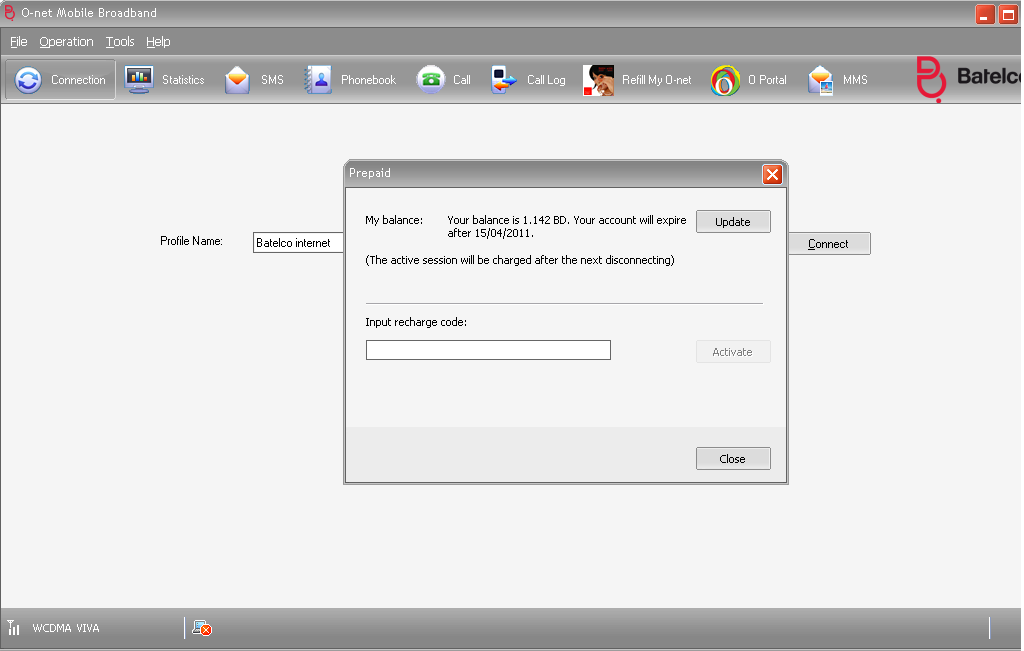Click the Profile Name field showing Batelco internet
The height and width of the screenshot is (651, 1024).
pos(298,242)
